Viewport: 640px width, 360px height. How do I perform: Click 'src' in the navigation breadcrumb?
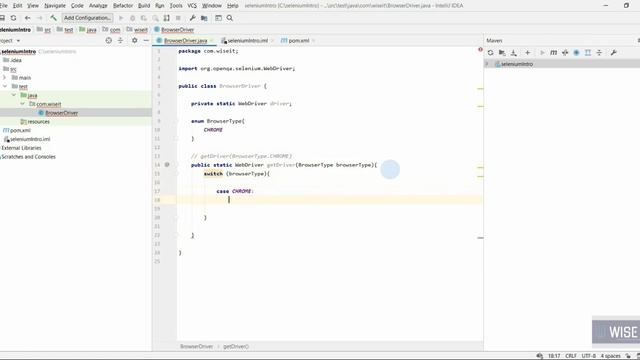pos(47,30)
